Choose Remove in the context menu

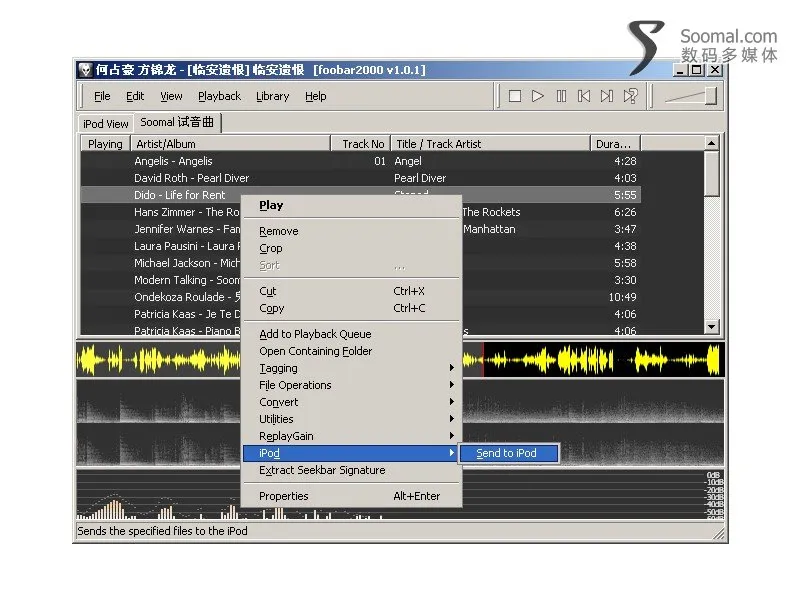pyautogui.click(x=352, y=231)
